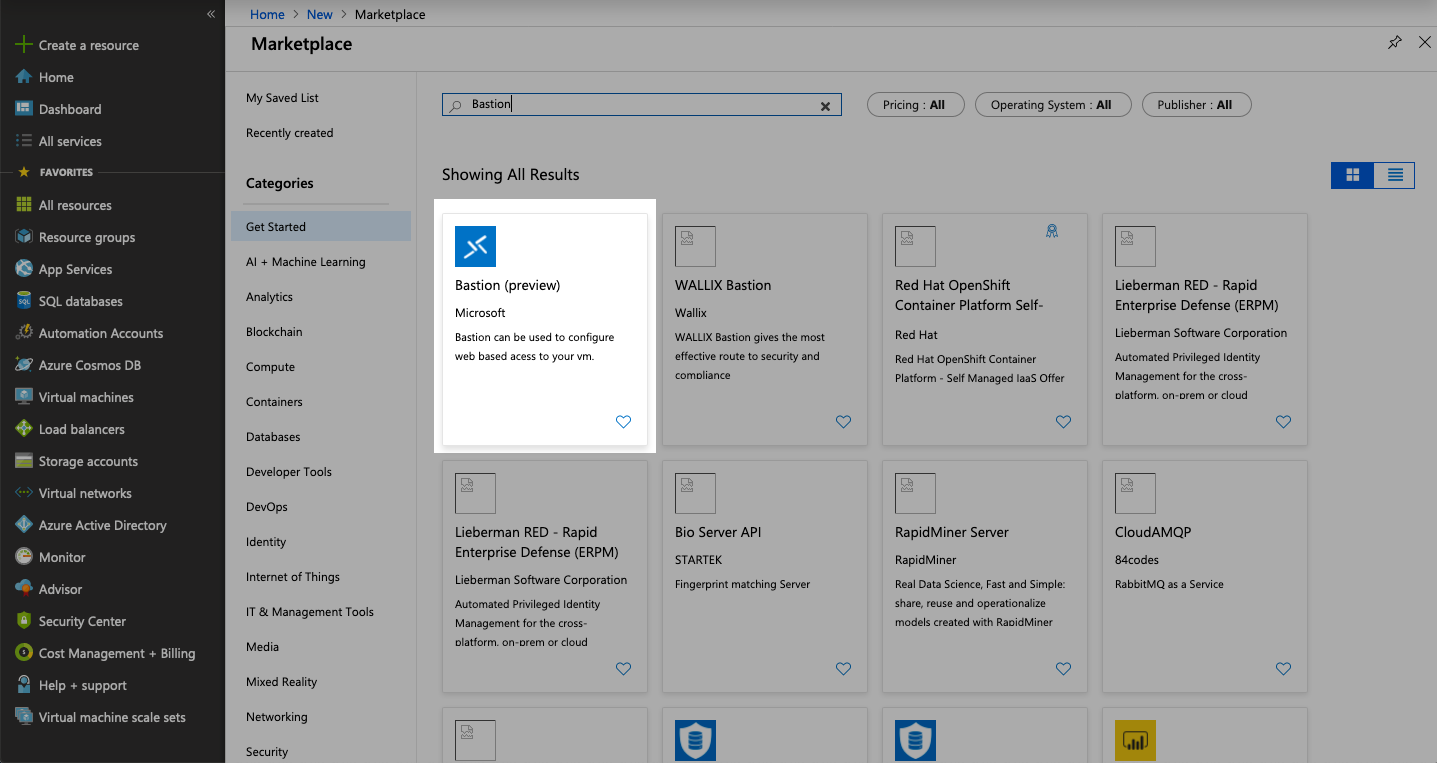Screen dimensions: 1437x763
Task: Save Red Hat OpenShift to favorites
Action: 1063,422
